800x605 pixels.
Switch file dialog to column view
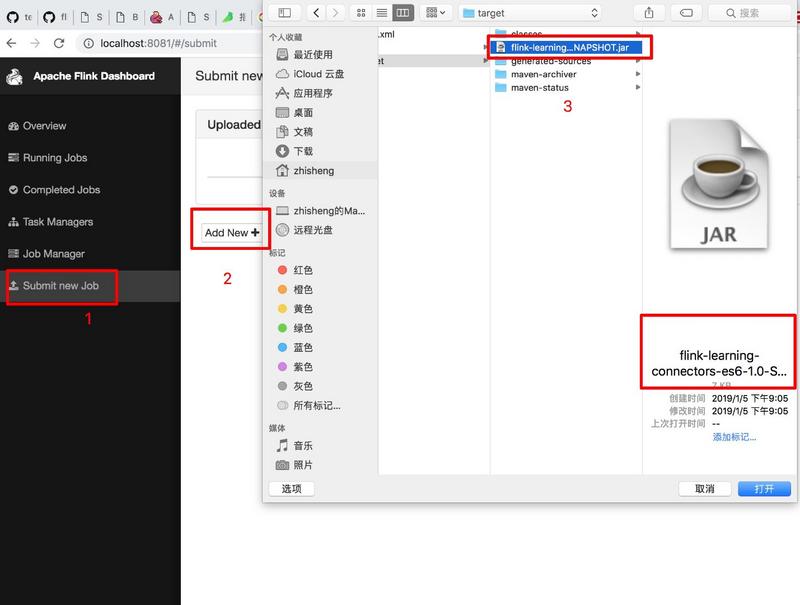pos(403,13)
